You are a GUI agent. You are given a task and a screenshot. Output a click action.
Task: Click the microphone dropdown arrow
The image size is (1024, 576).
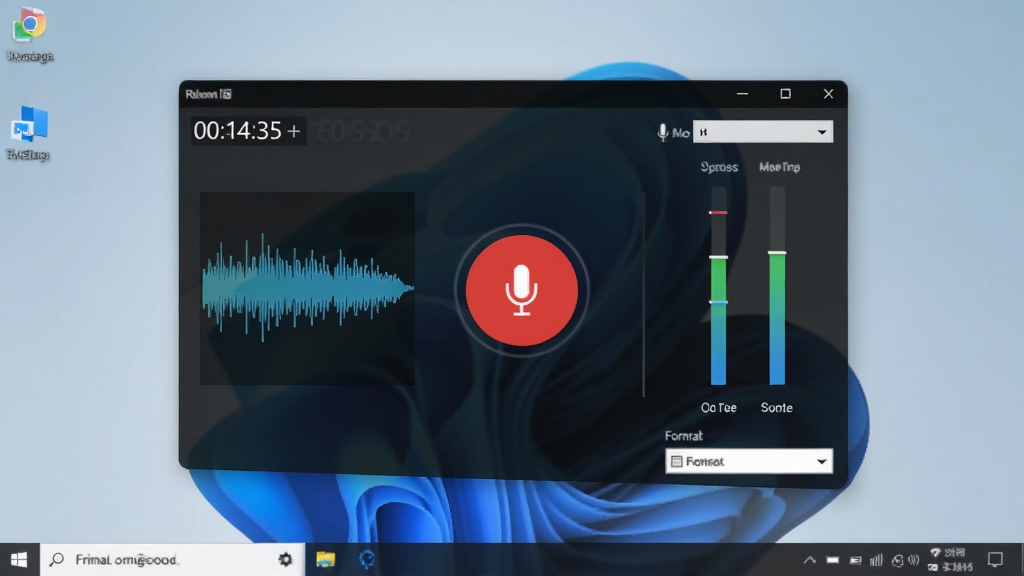pyautogui.click(x=822, y=133)
